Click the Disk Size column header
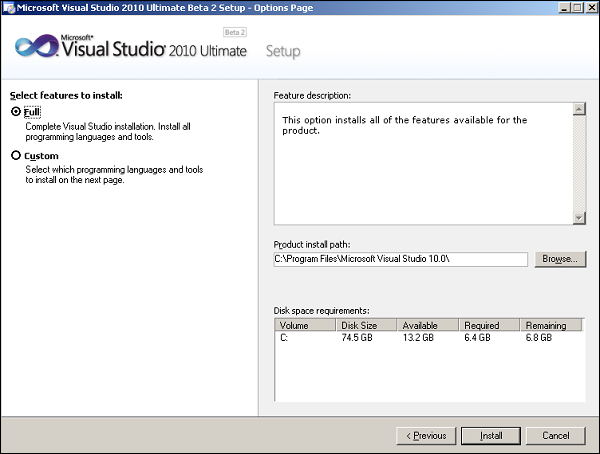This screenshot has width=600, height=454. click(365, 325)
